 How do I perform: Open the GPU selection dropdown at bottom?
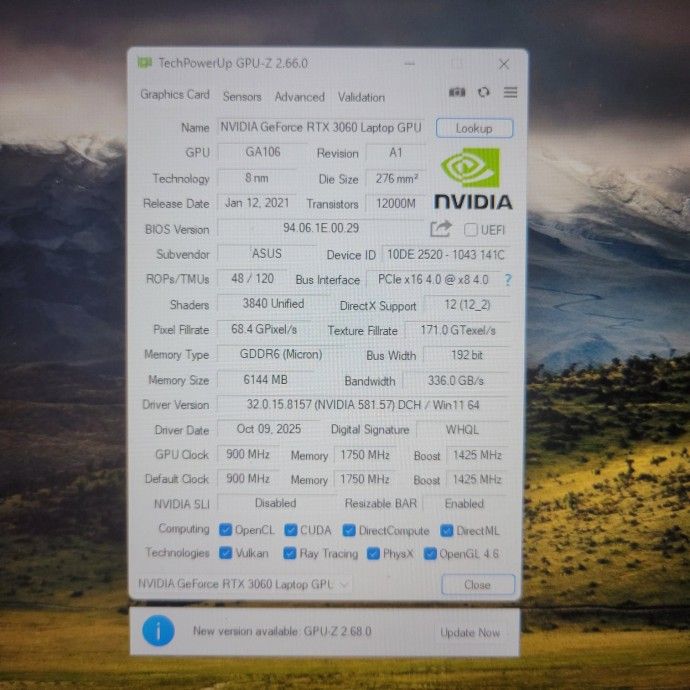point(243,584)
